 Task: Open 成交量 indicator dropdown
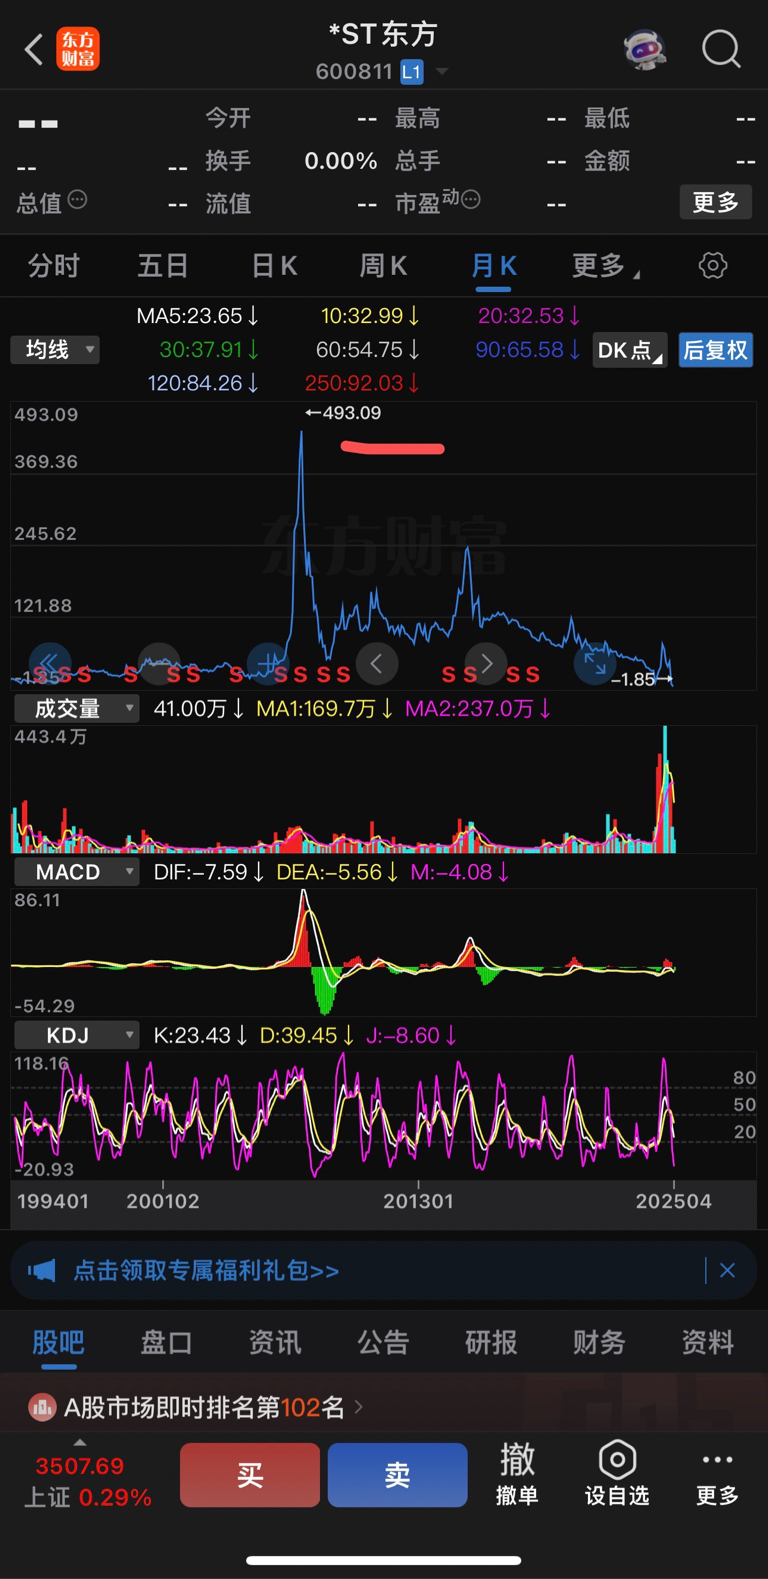(x=76, y=708)
